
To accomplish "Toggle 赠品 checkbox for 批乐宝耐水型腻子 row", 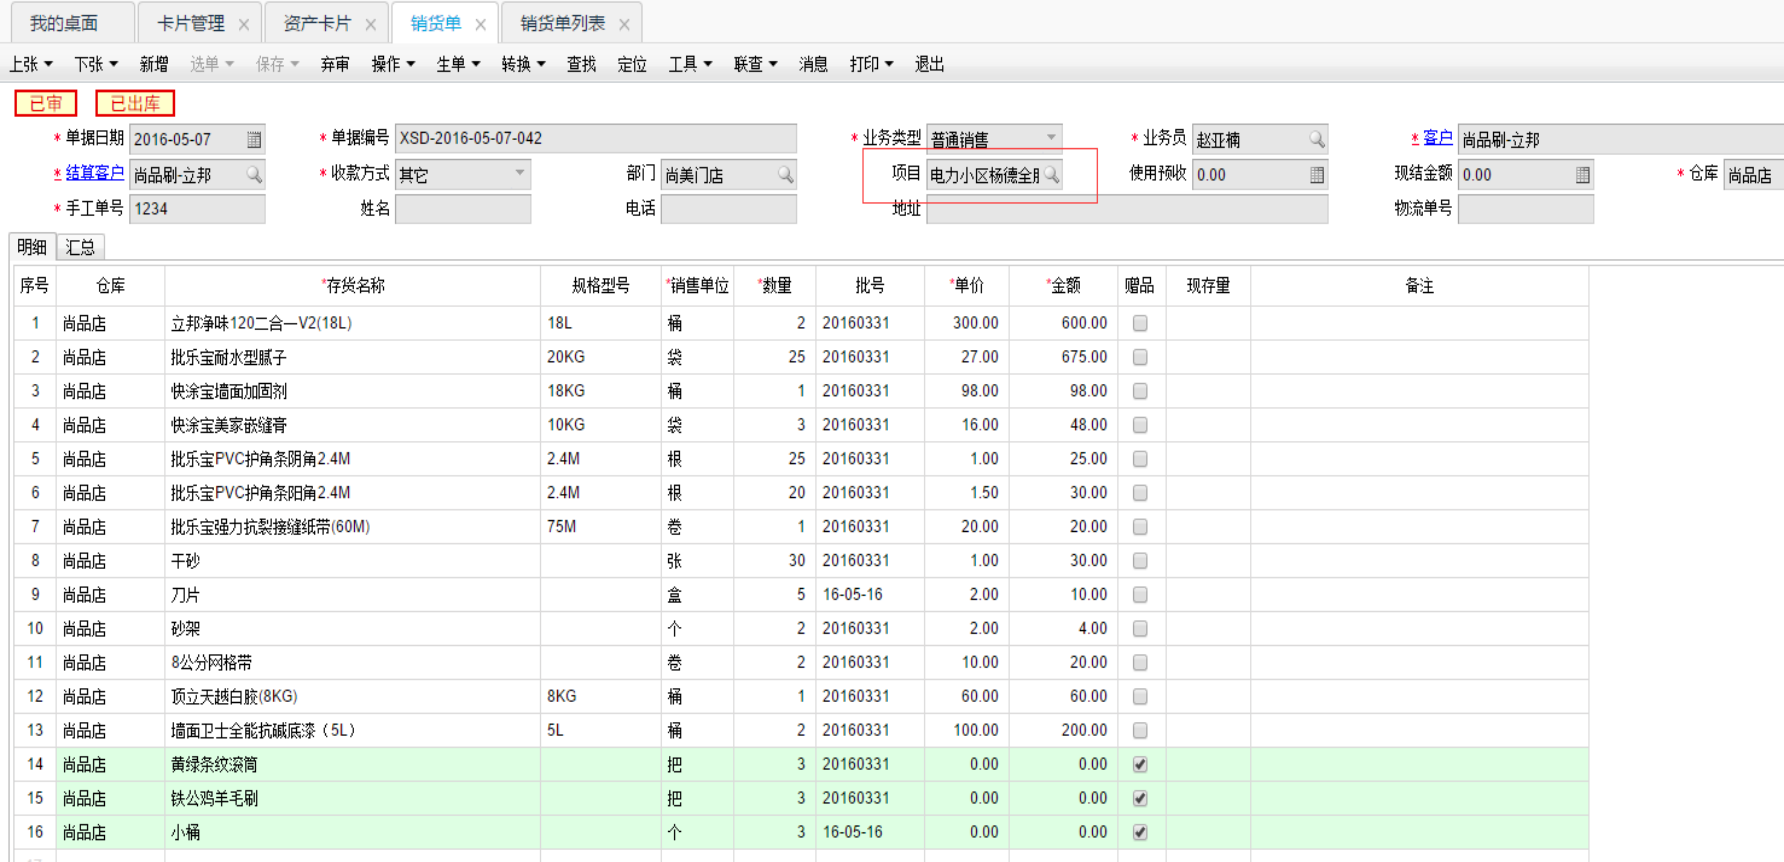I will (x=1140, y=357).
